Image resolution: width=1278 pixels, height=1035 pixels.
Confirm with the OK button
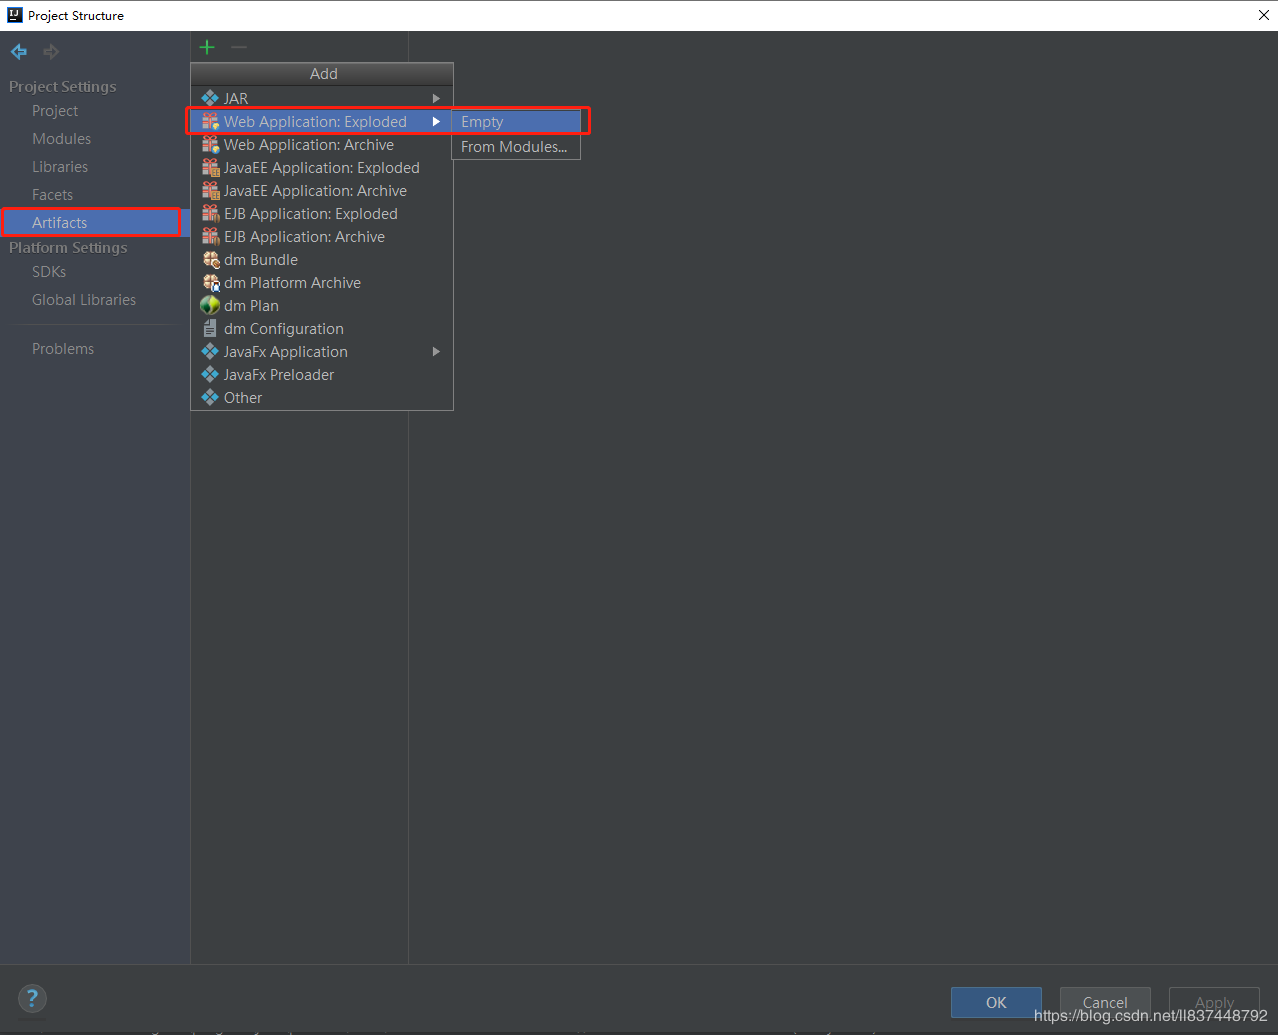point(996,1002)
